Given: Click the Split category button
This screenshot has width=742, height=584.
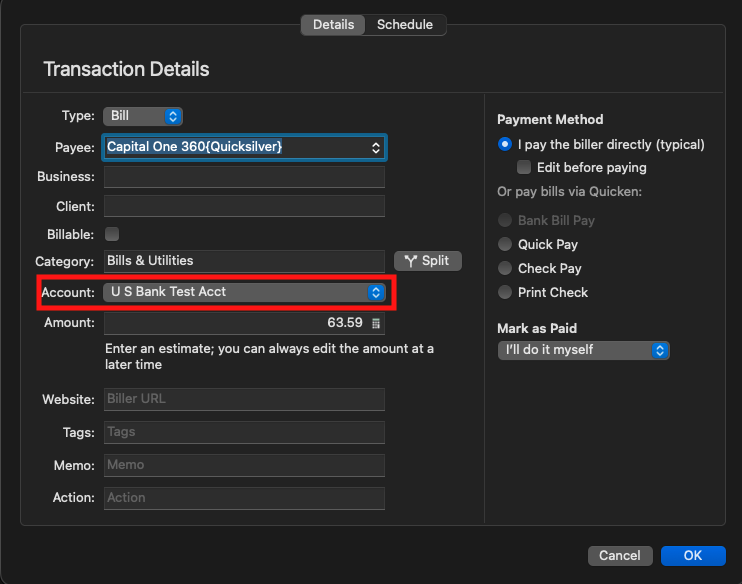Looking at the screenshot, I should pos(428,261).
